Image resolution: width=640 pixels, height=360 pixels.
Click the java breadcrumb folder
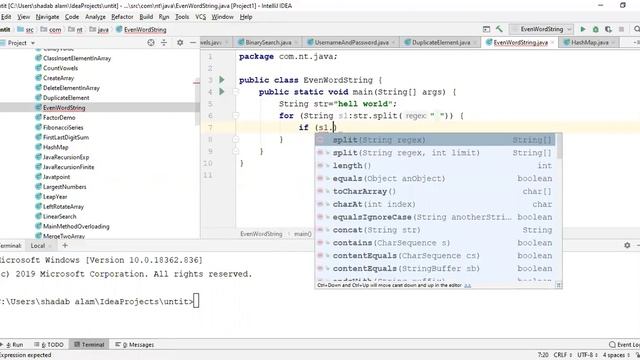99,29
